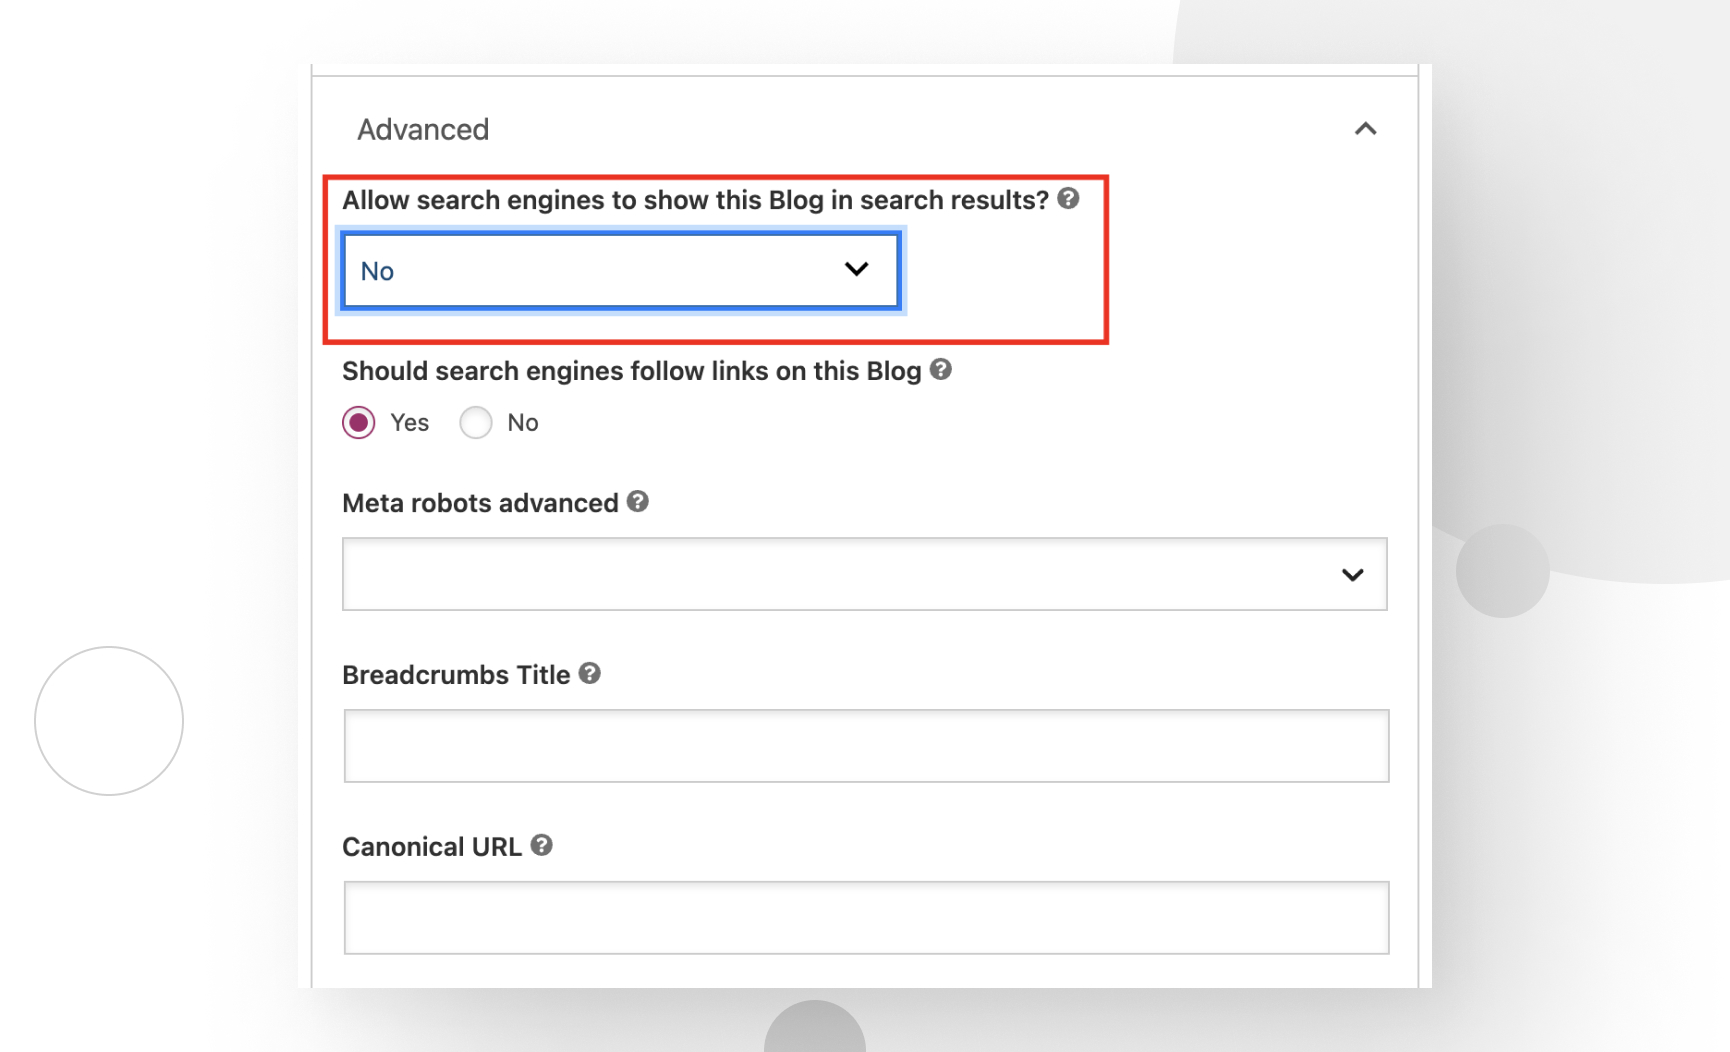
Task: Click the Yes radio label text
Action: 408,422
